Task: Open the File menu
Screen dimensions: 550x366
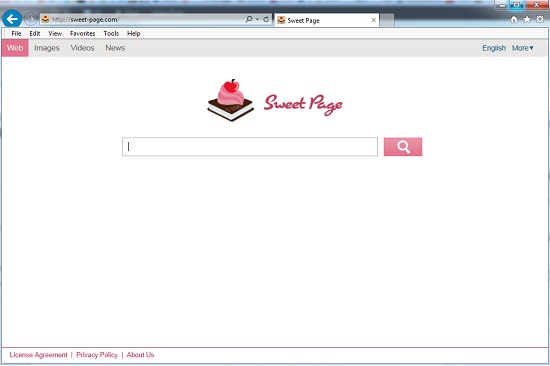Action: 16,34
